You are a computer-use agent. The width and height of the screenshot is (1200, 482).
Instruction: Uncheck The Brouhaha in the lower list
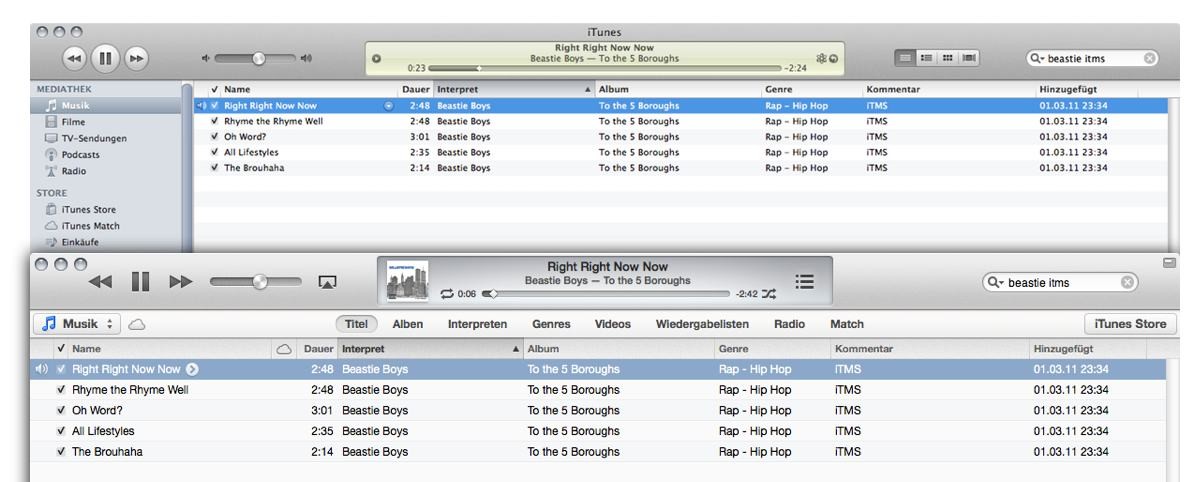pos(62,452)
